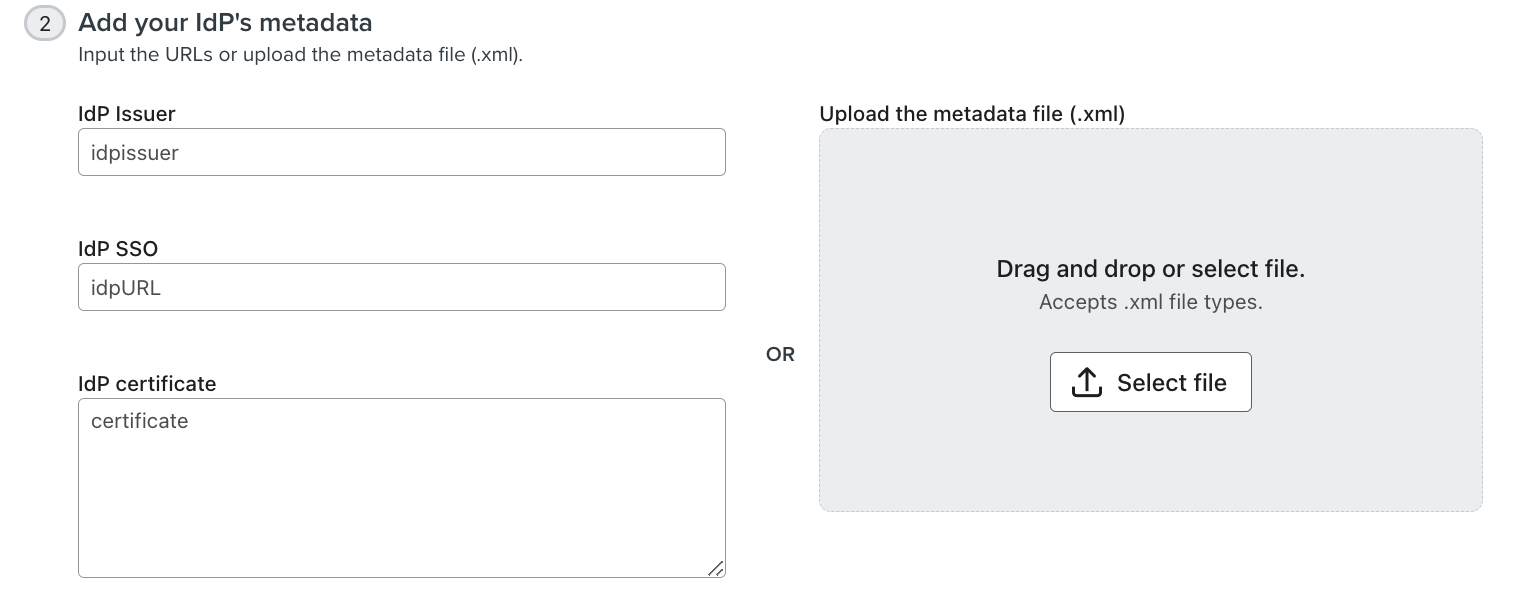This screenshot has height=592, width=1514.
Task: Click the step 2 numbered circle badge
Action: pos(44,23)
